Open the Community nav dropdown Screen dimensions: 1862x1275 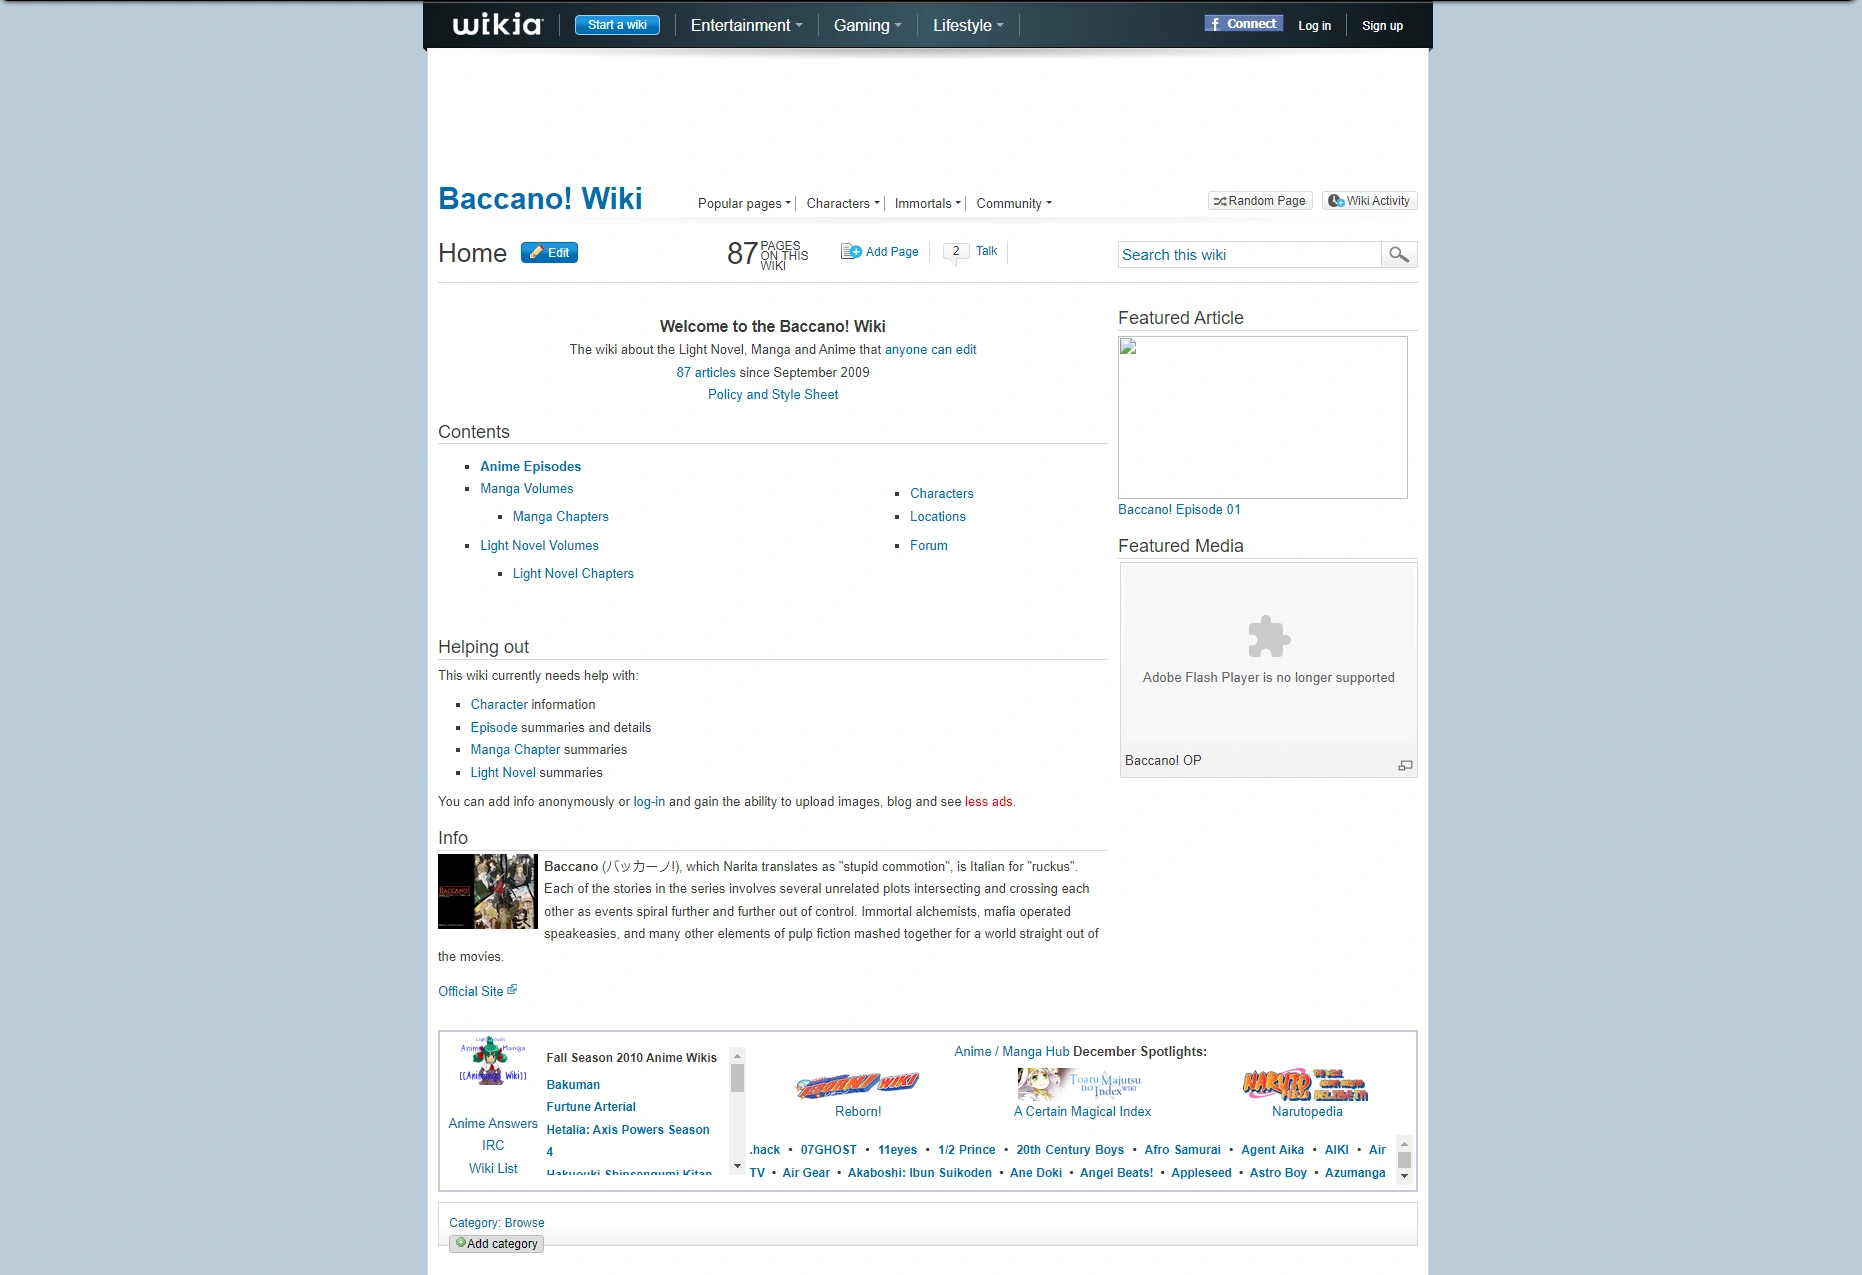point(1014,203)
